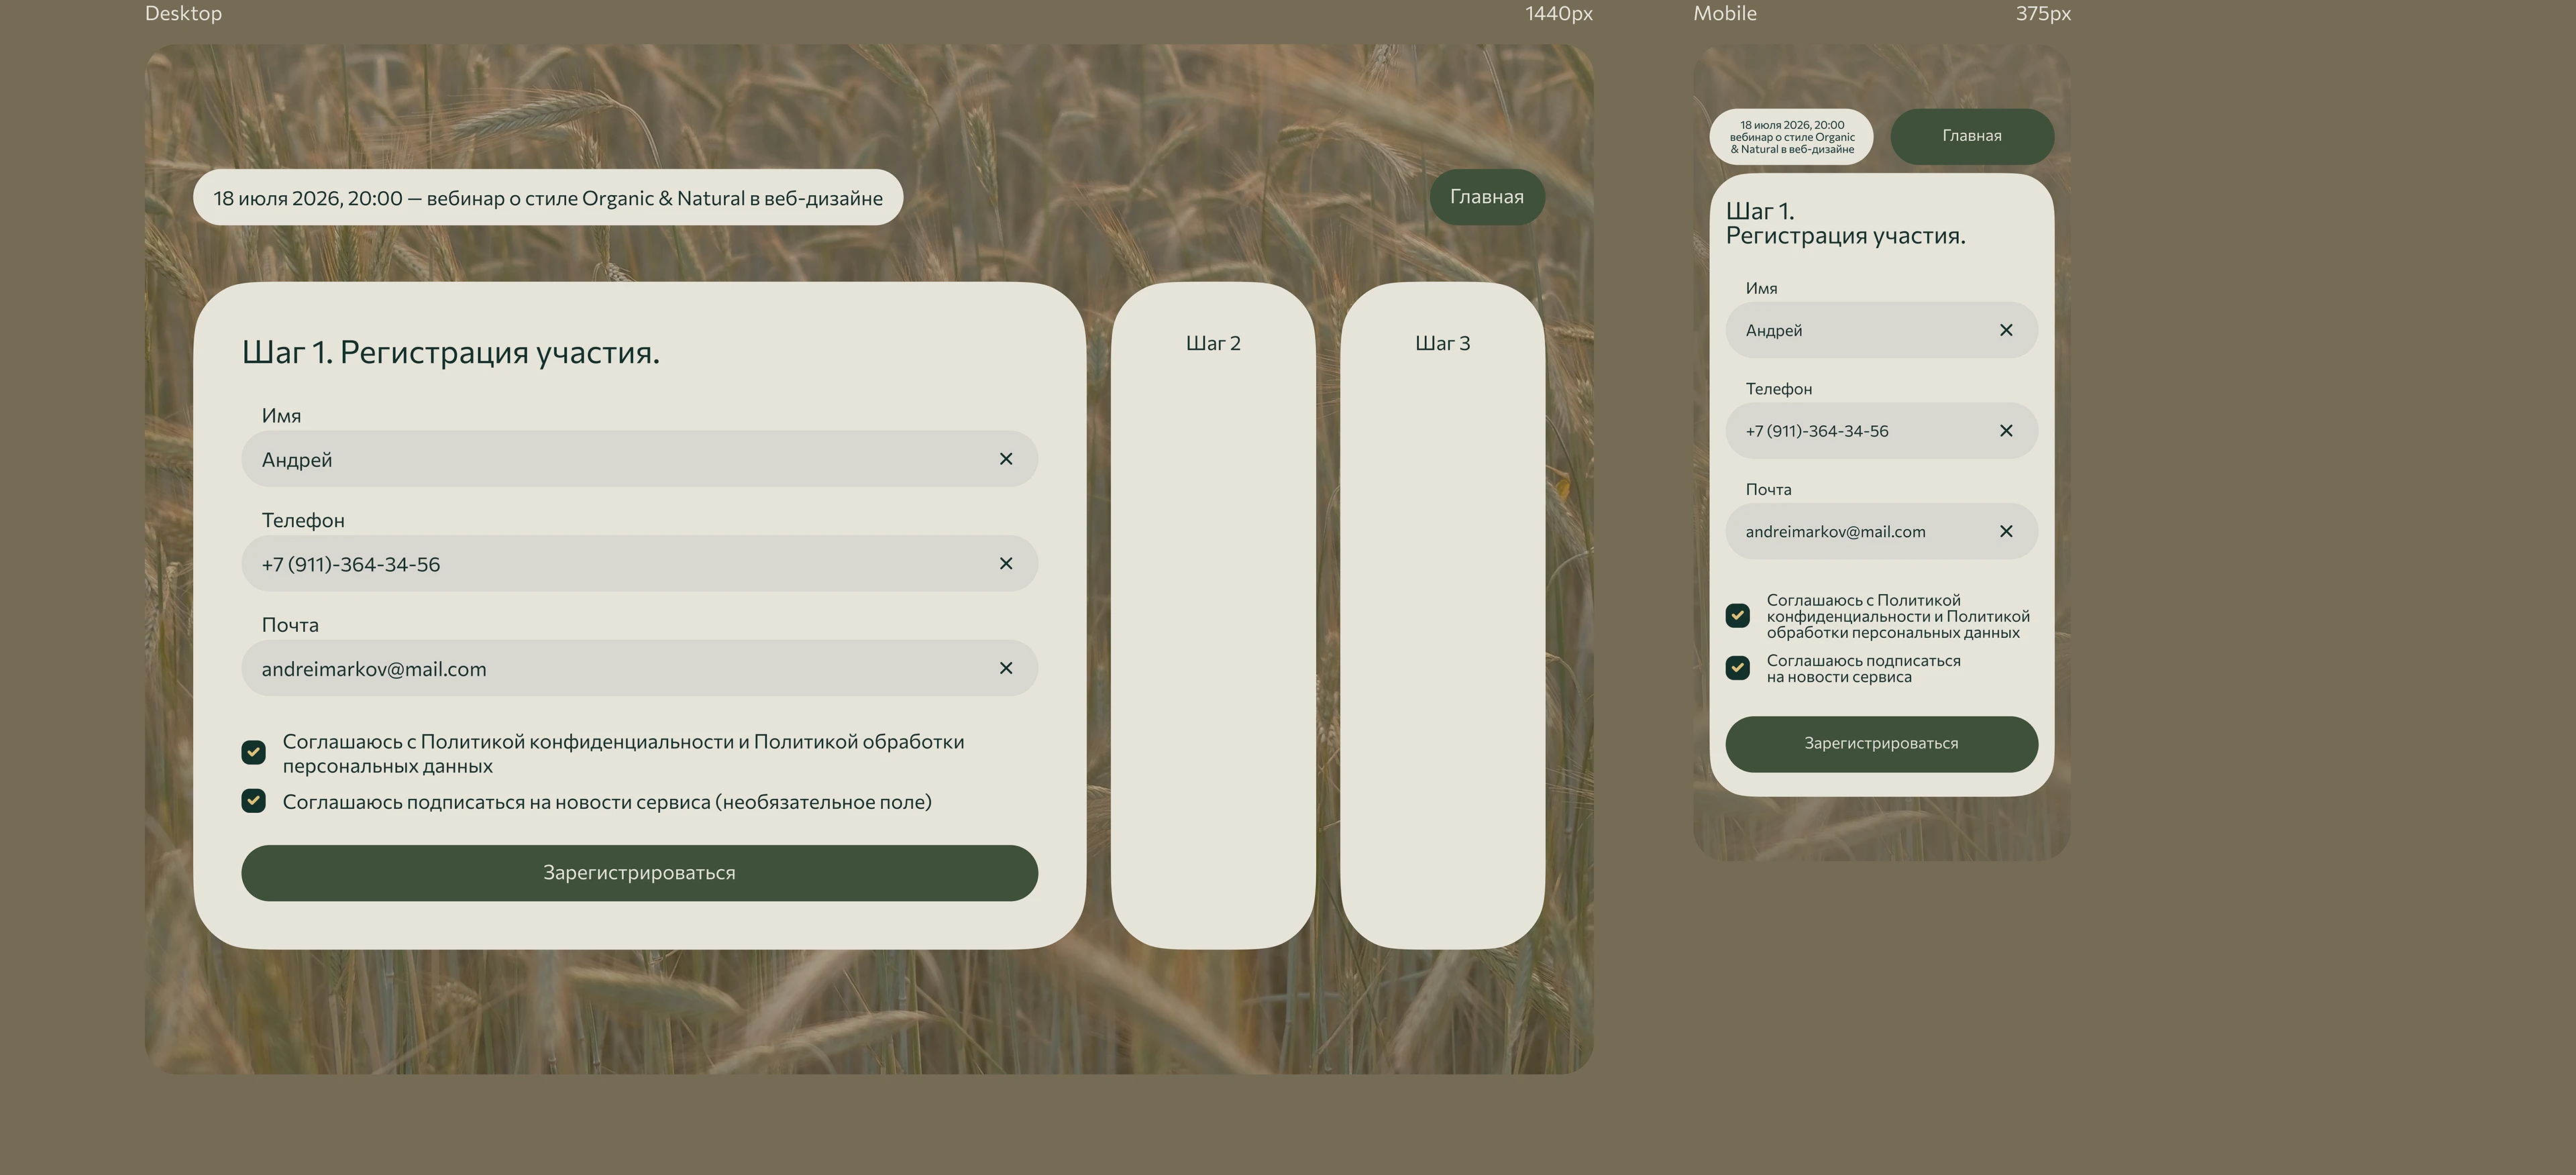Screen dimensions: 2576x1175
Task: Click the mobile webinar date announcement pill
Action: coord(1792,137)
